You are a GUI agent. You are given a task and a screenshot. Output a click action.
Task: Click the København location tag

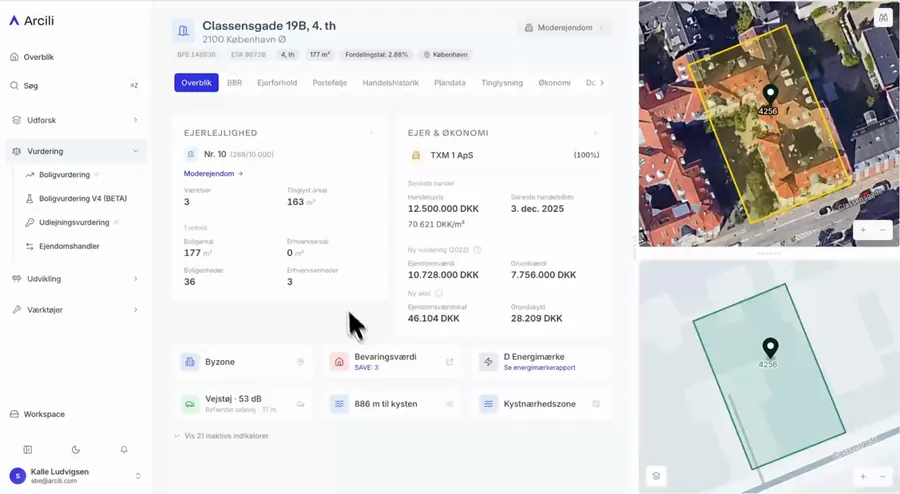pos(445,55)
